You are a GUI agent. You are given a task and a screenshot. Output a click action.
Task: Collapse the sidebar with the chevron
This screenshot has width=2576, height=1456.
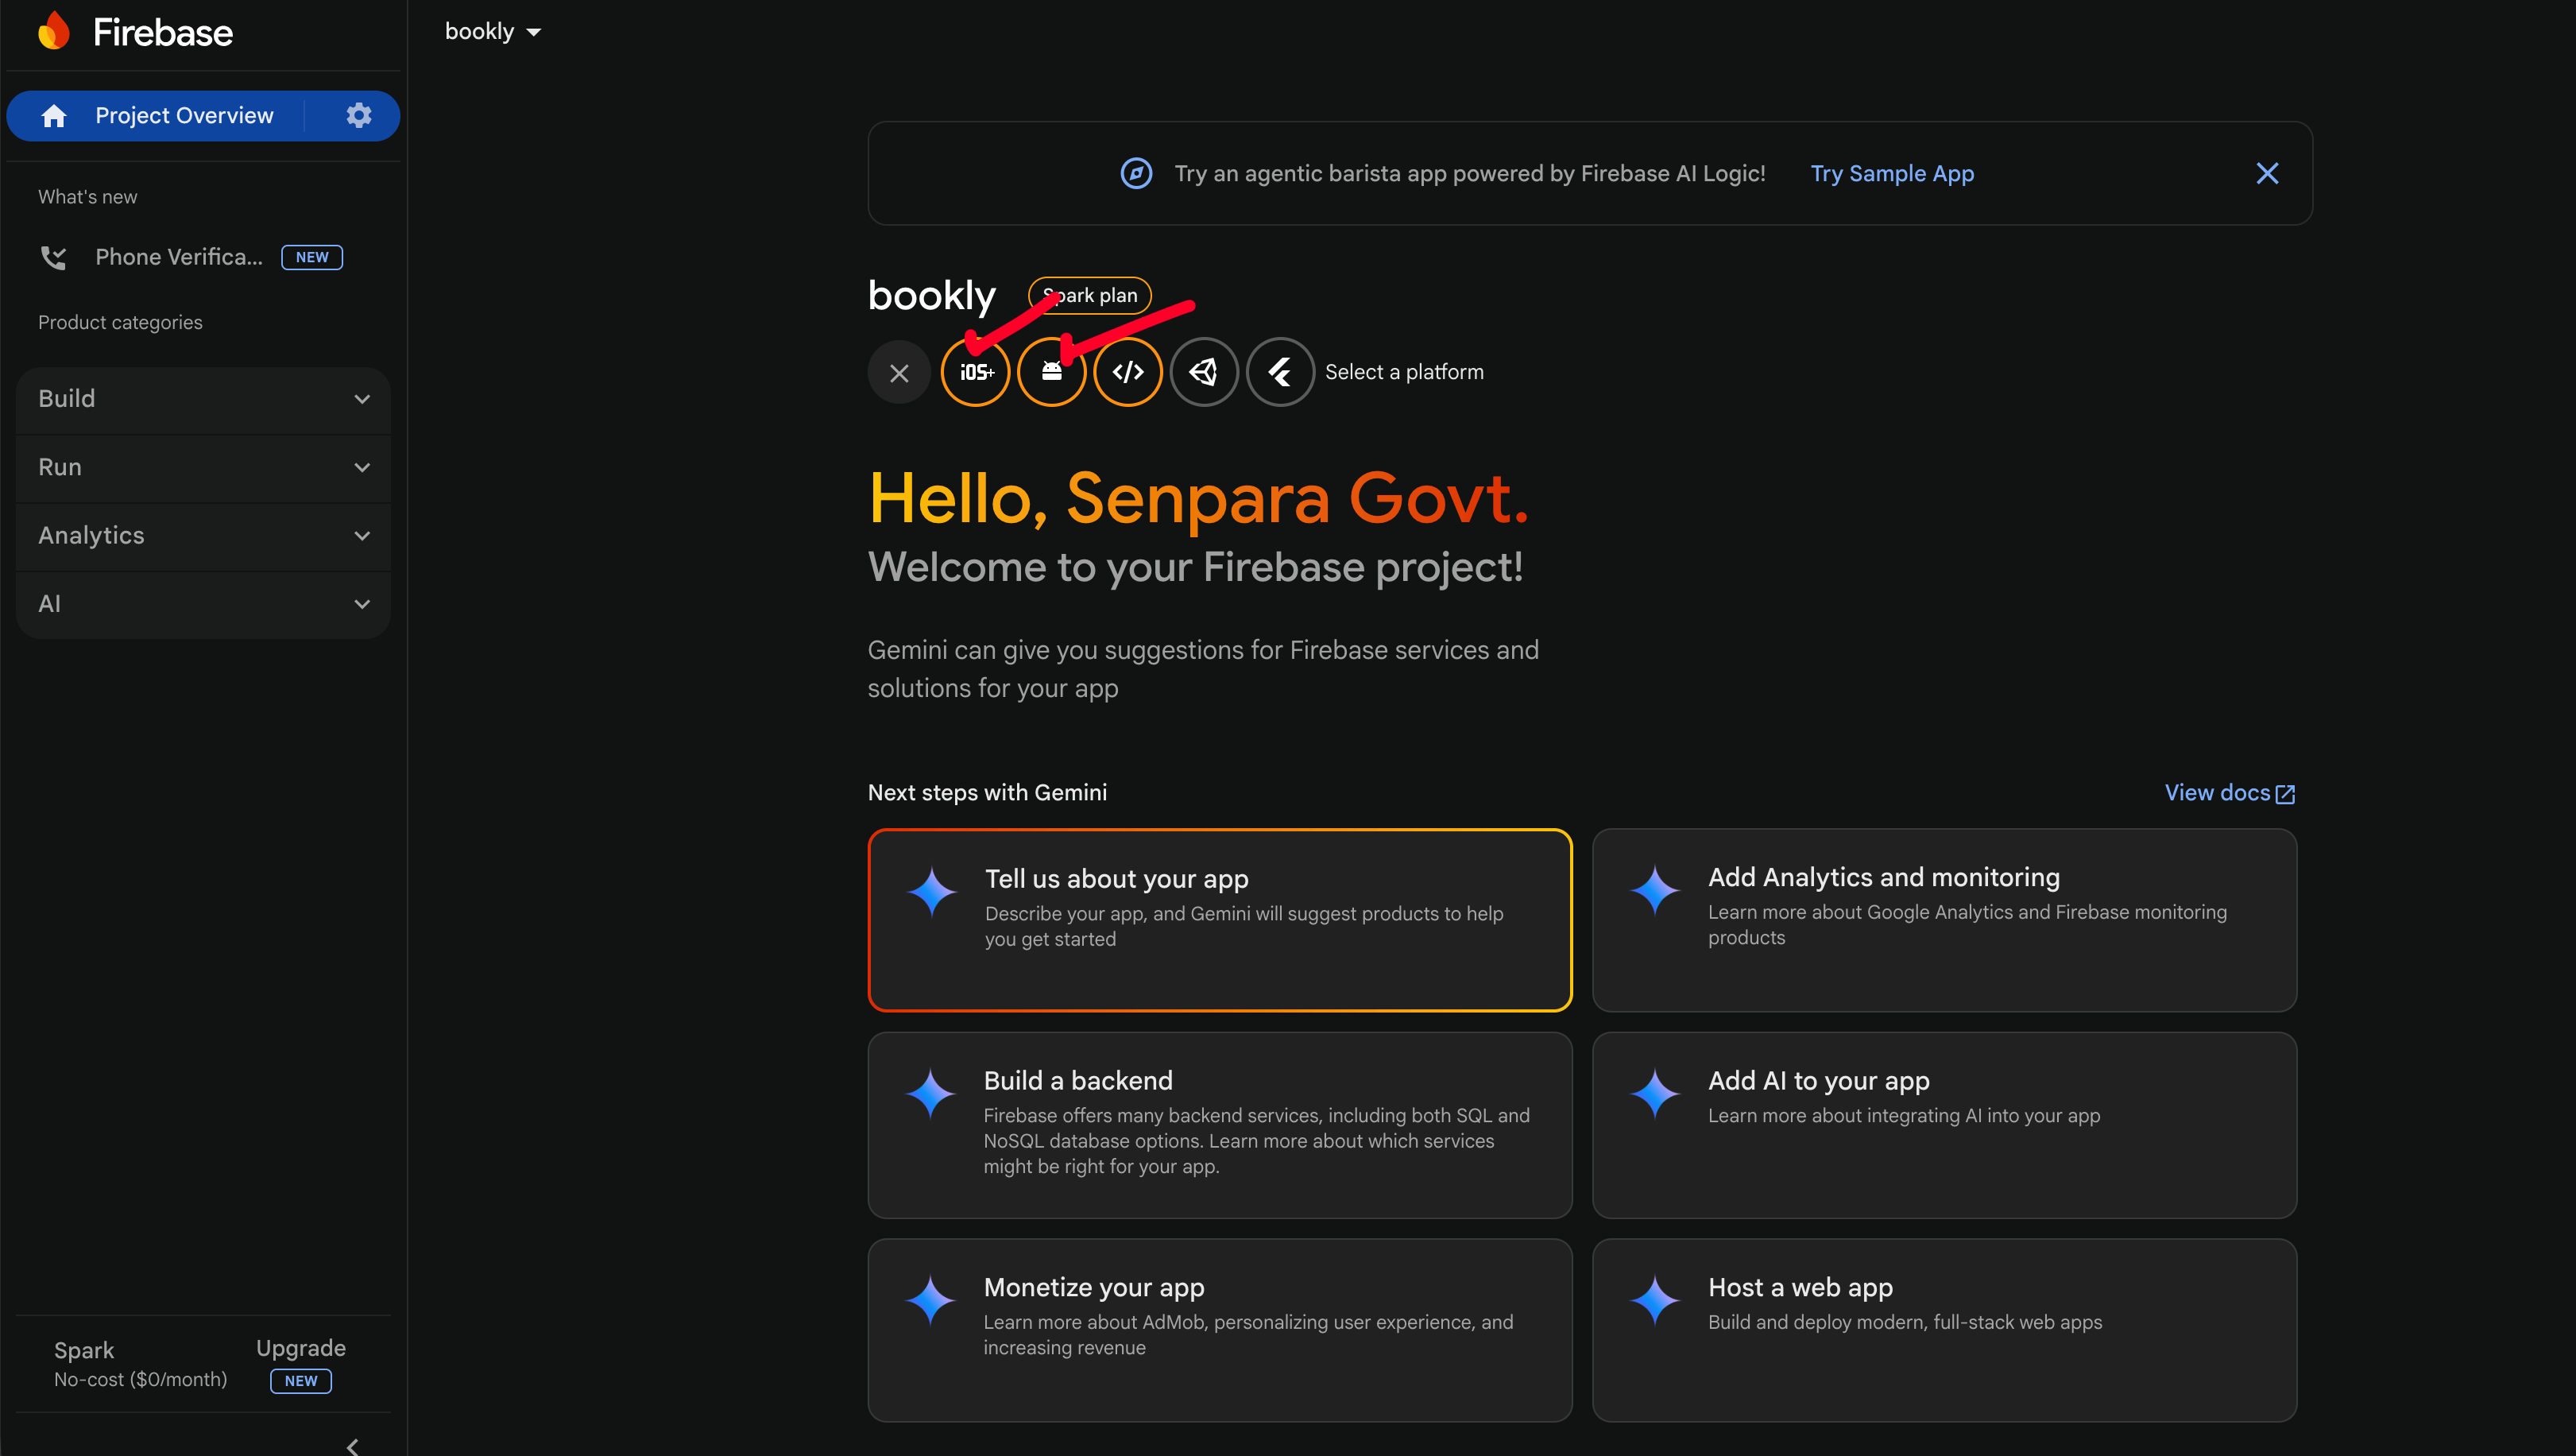coord(352,1446)
